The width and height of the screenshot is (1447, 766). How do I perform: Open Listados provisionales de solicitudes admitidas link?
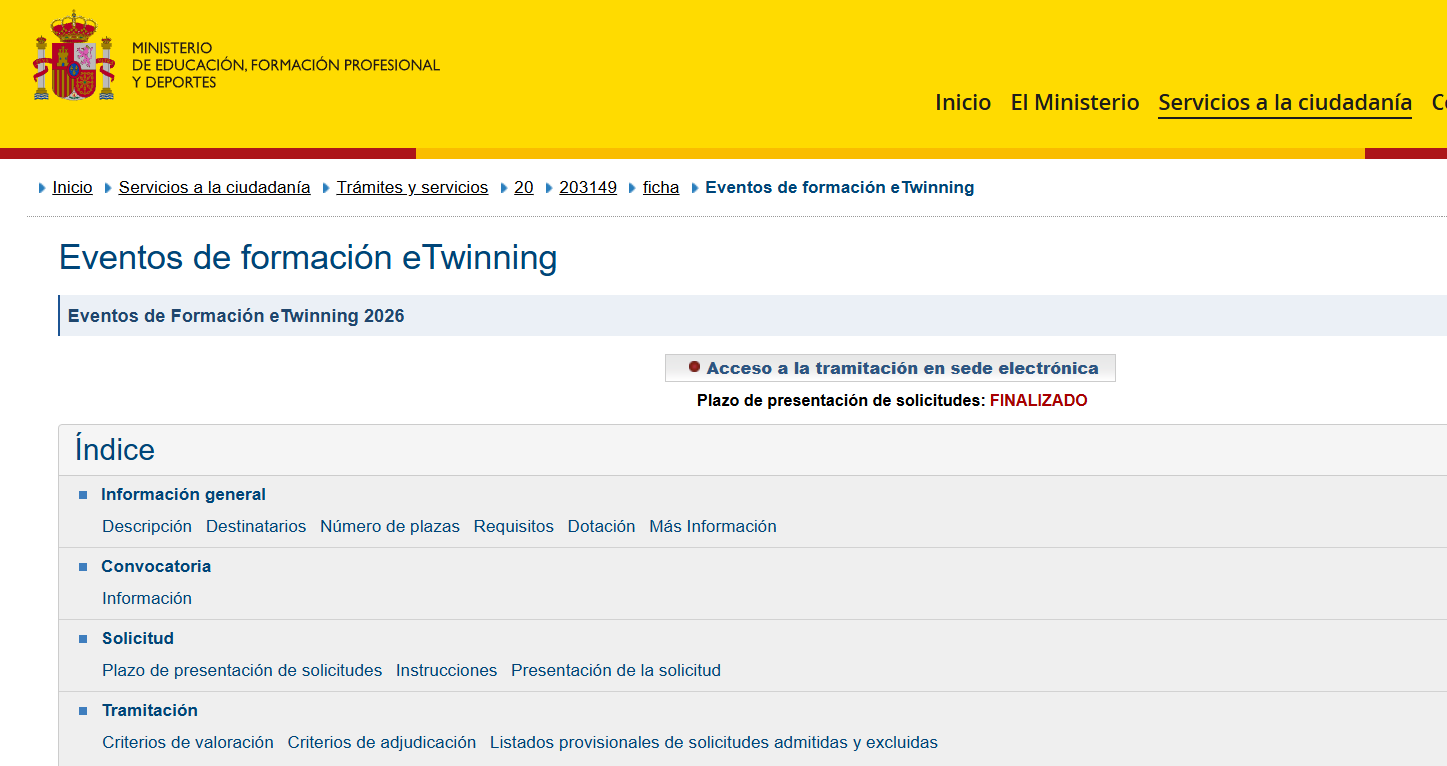[x=713, y=742]
